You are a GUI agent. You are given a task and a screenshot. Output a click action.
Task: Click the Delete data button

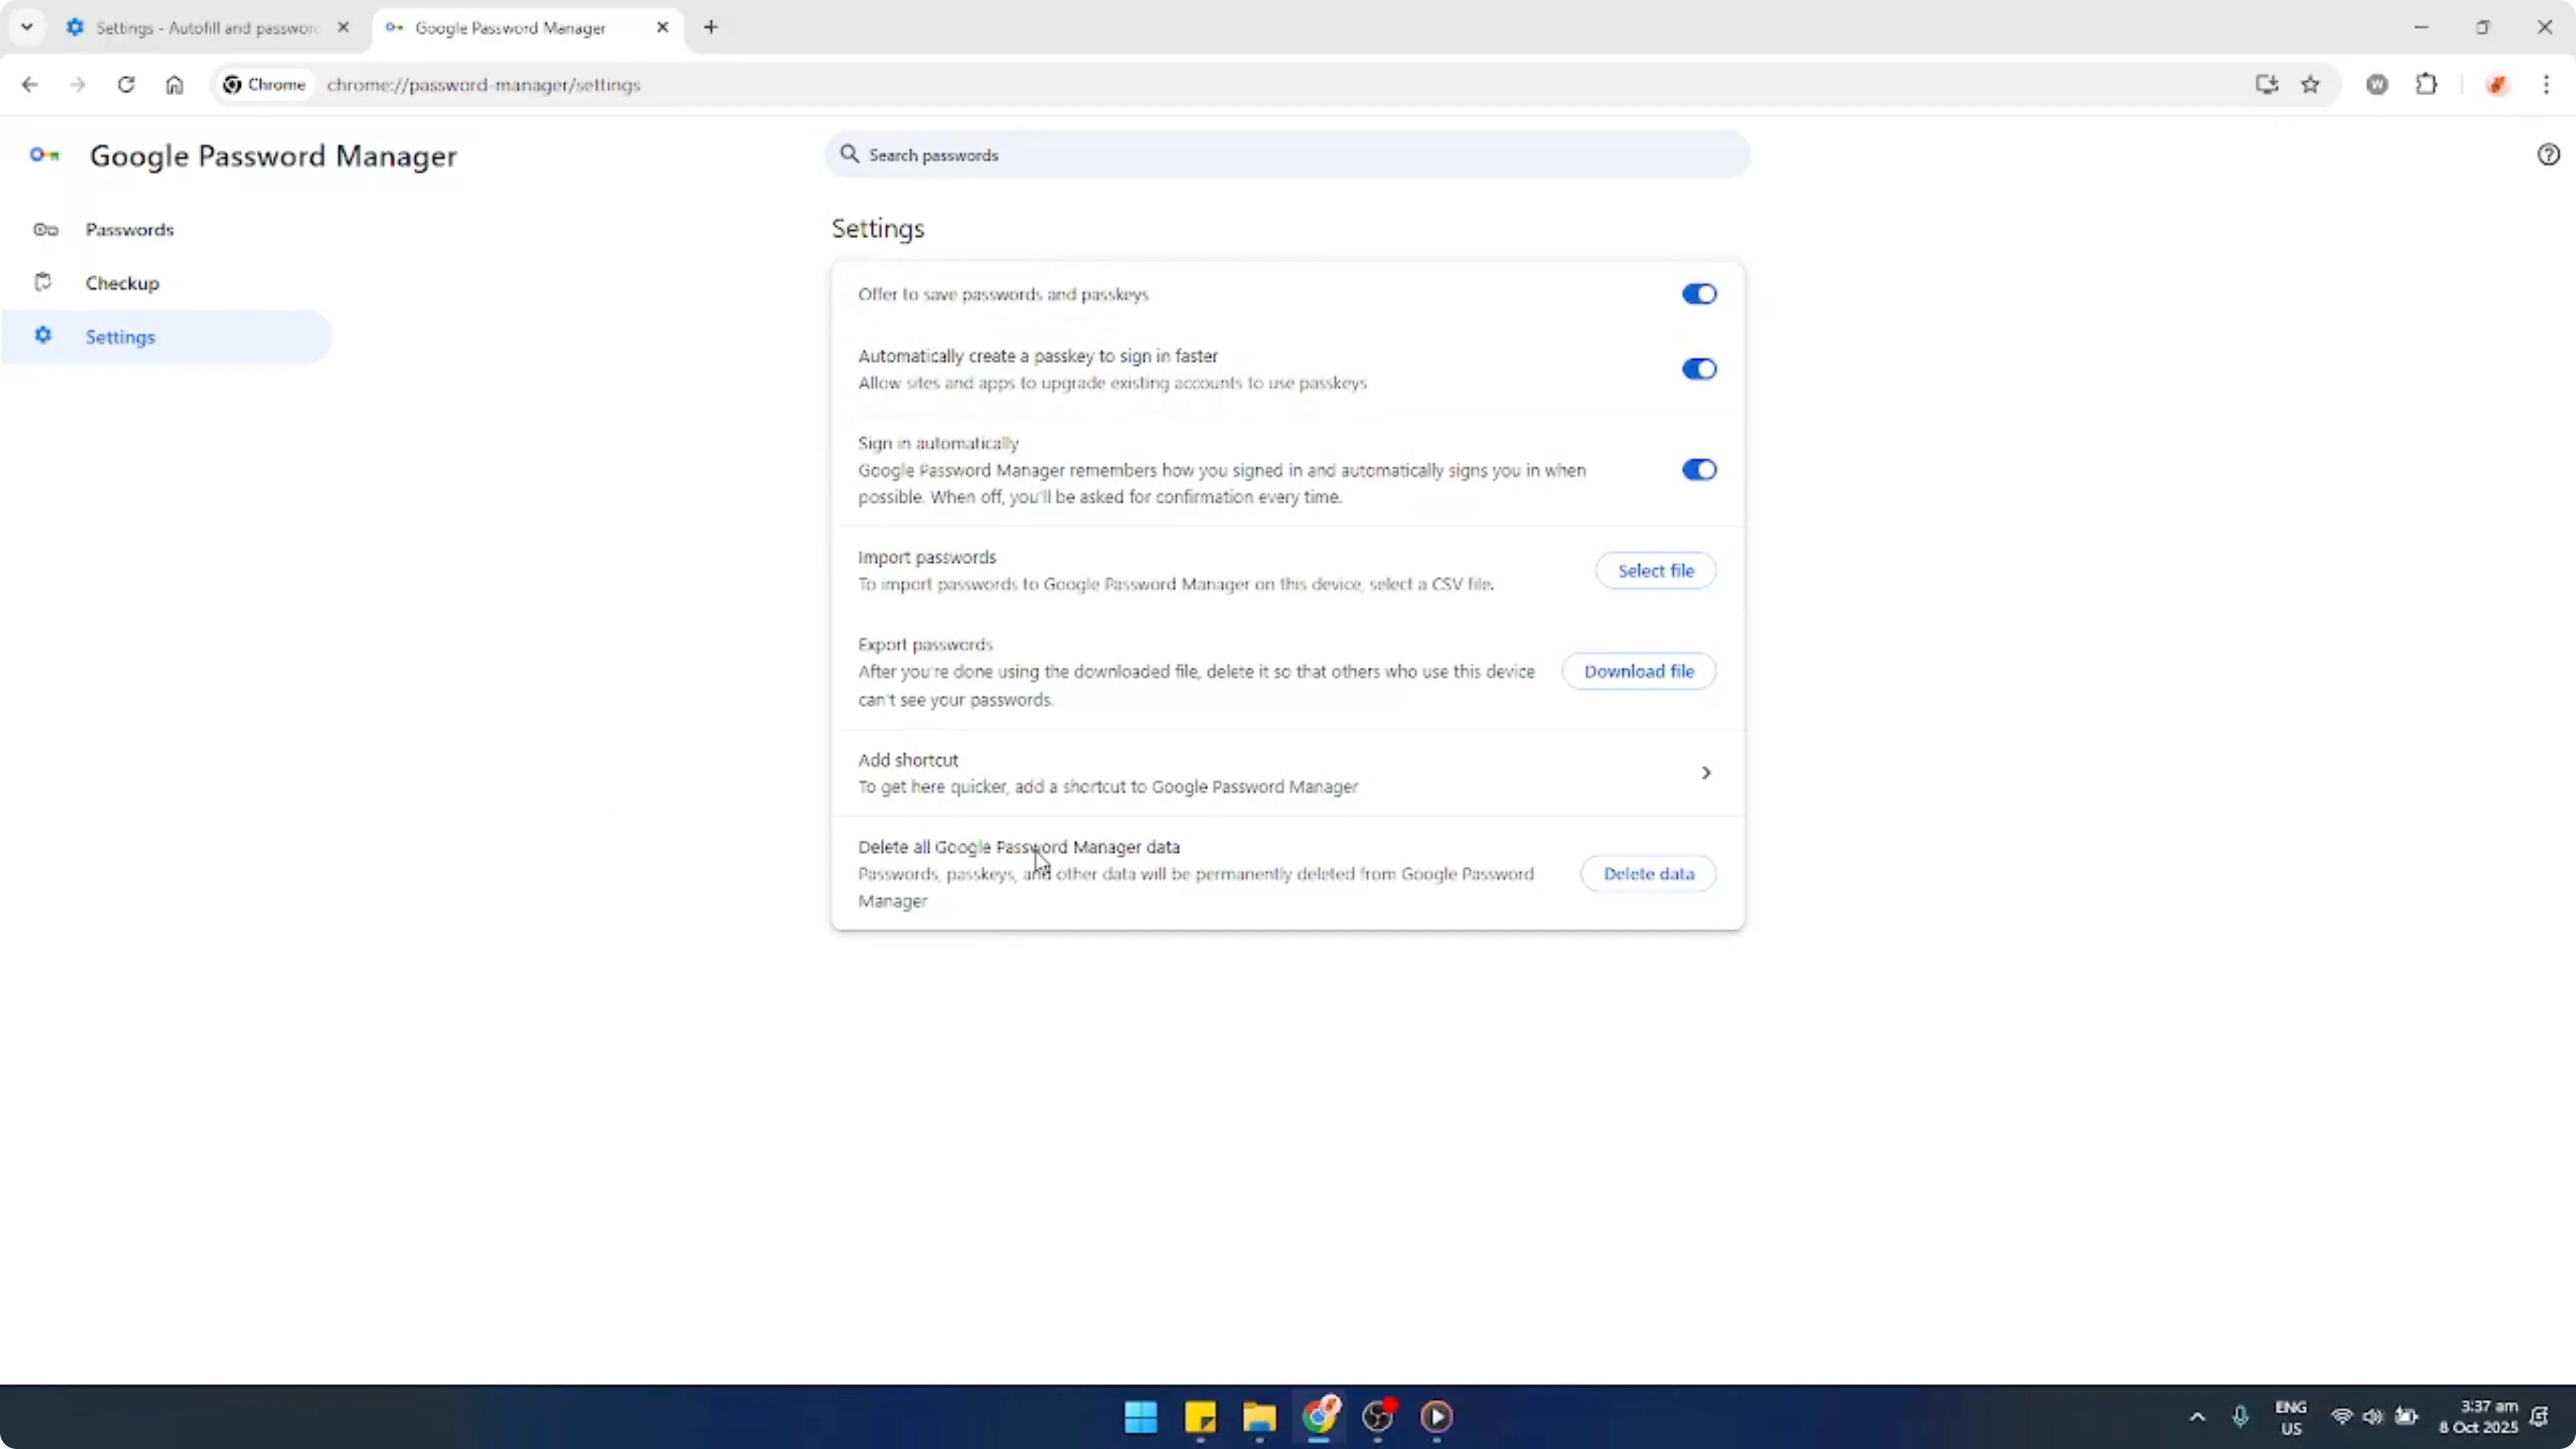pos(1649,874)
